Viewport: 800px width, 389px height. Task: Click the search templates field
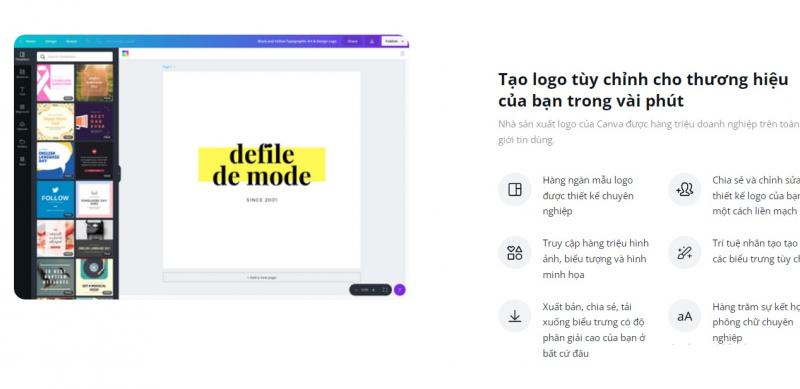[x=75, y=57]
